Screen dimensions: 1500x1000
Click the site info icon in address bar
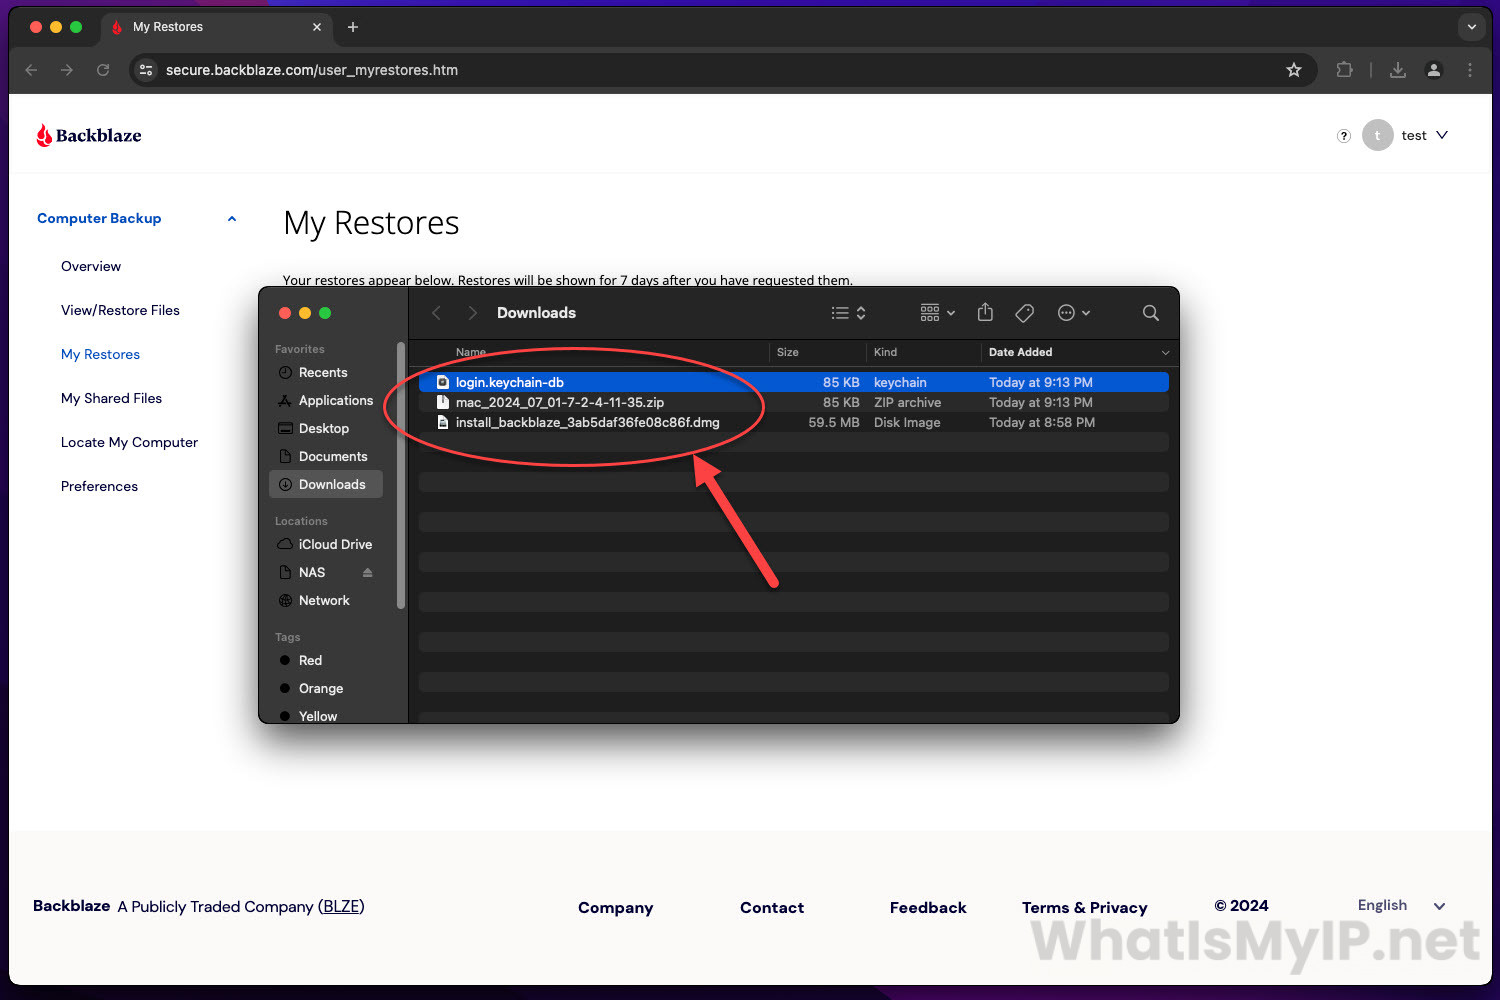click(x=146, y=70)
